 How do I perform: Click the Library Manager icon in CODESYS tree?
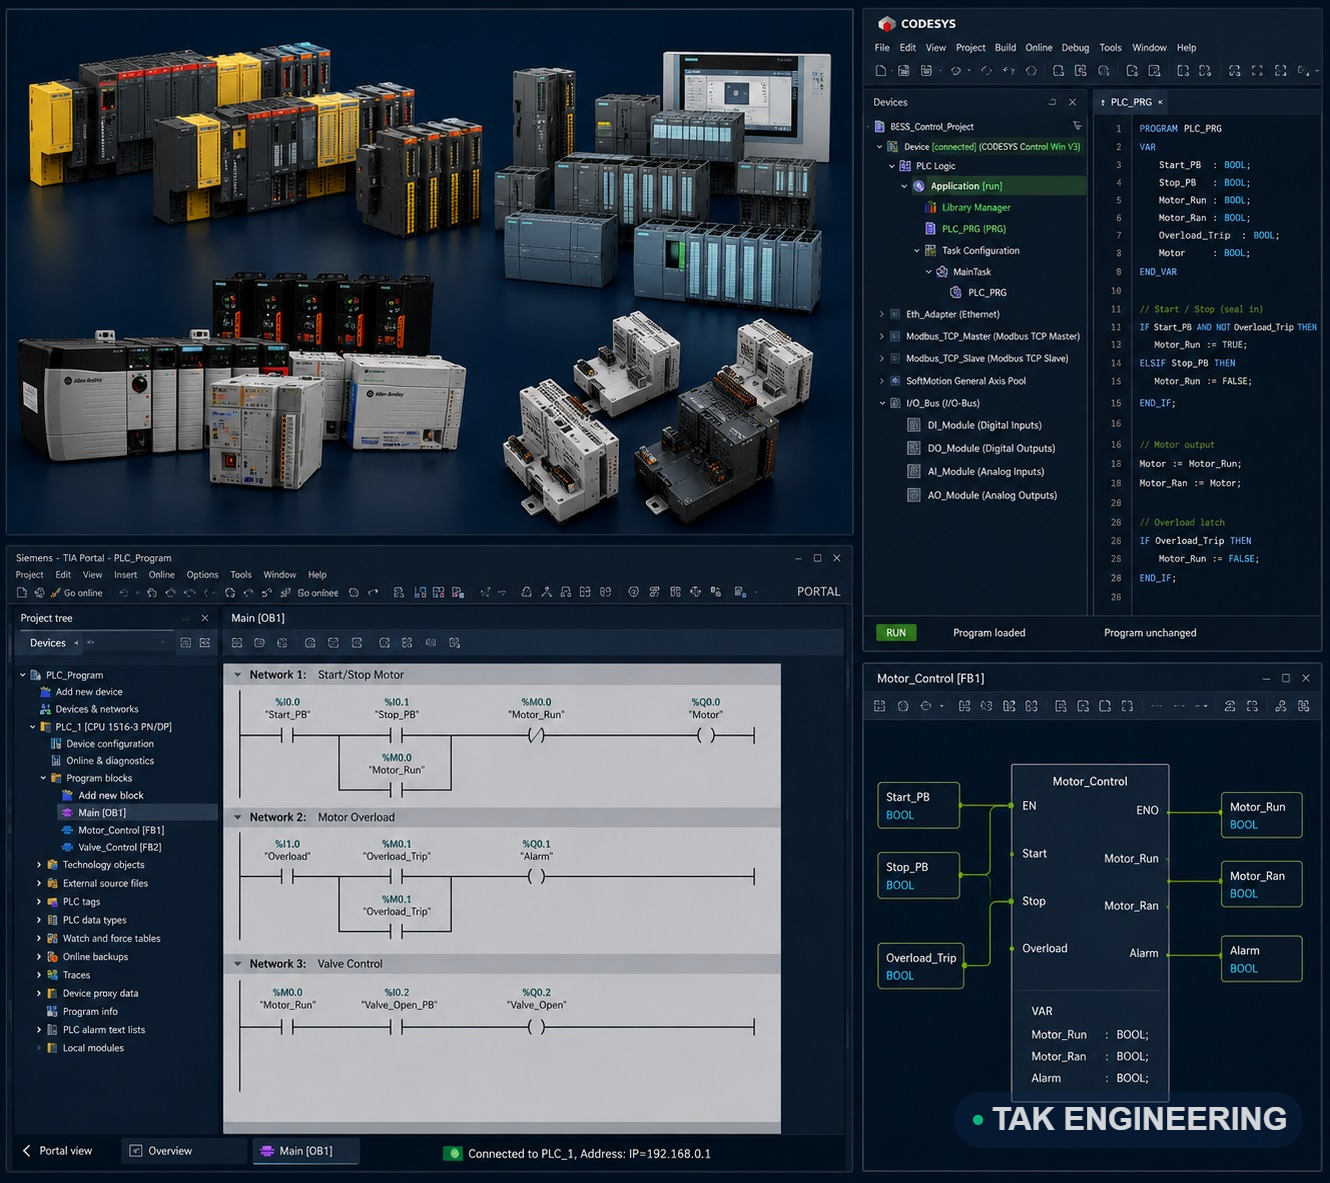930,207
